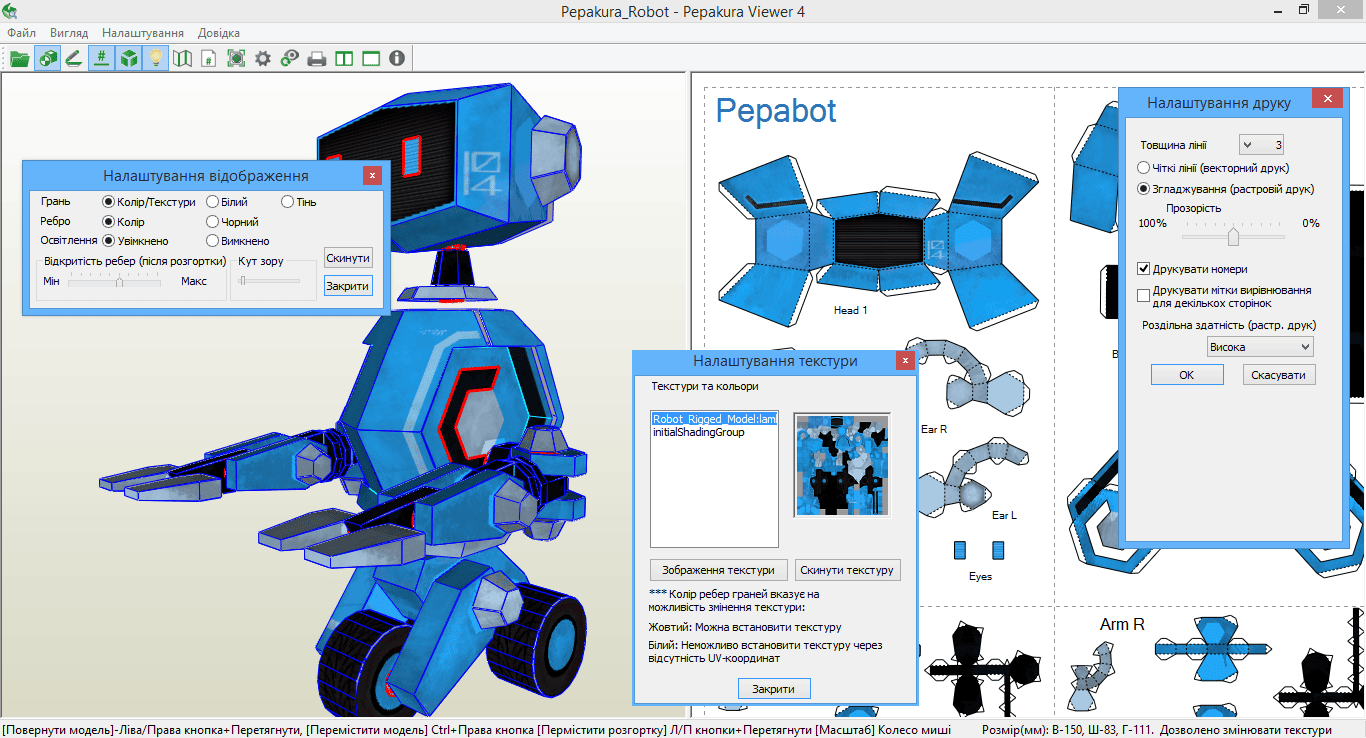Viewport: 1366px width, 738px height.
Task: Uncheck 'Друкувати номери' checkbox
Action: tap(1144, 269)
